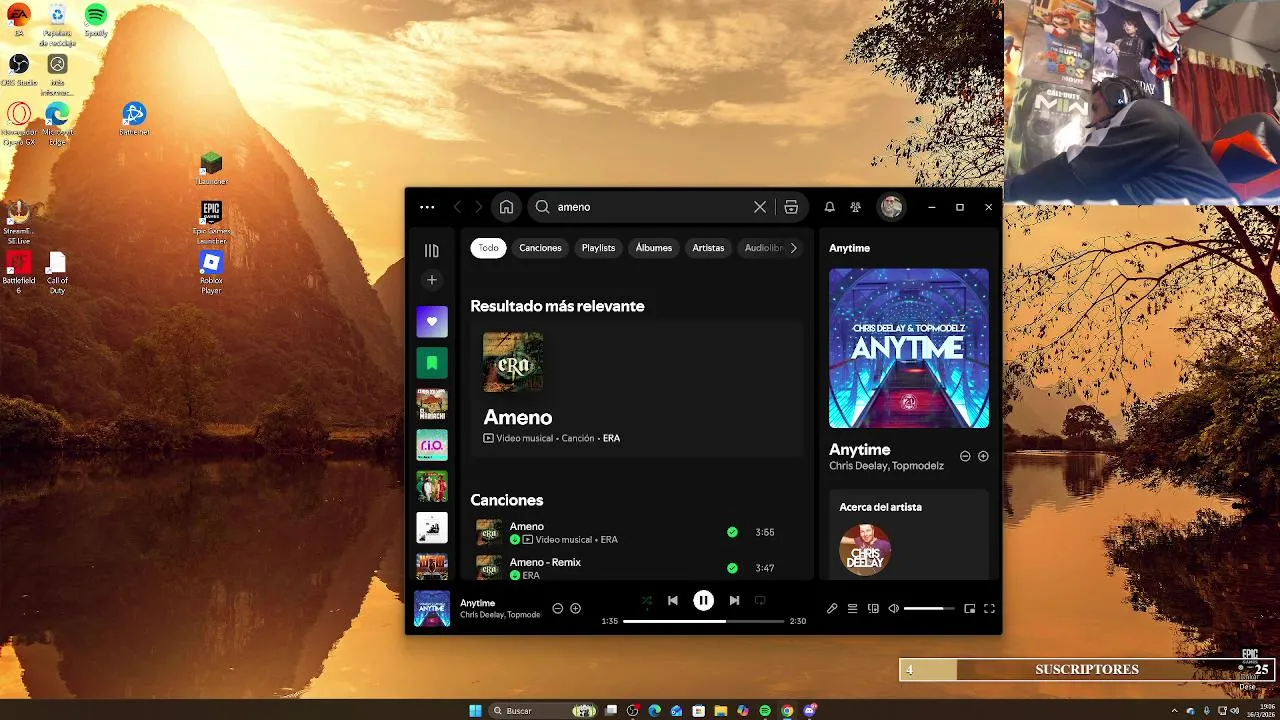The width and height of the screenshot is (1280, 720).
Task: Open the 'Anytime' title link in the right panel
Action: pyautogui.click(x=860, y=450)
